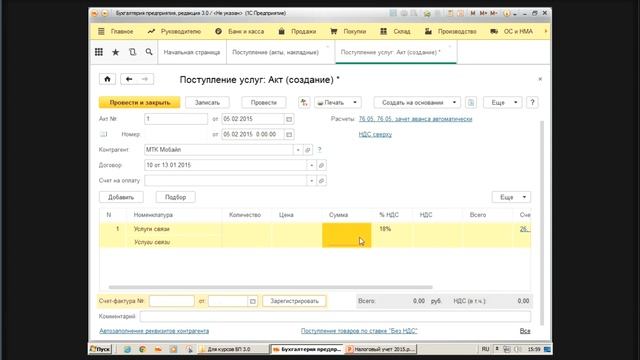Click the Зарегистрировать invoice button
Image resolution: width=640 pixels, height=360 pixels.
(x=294, y=301)
